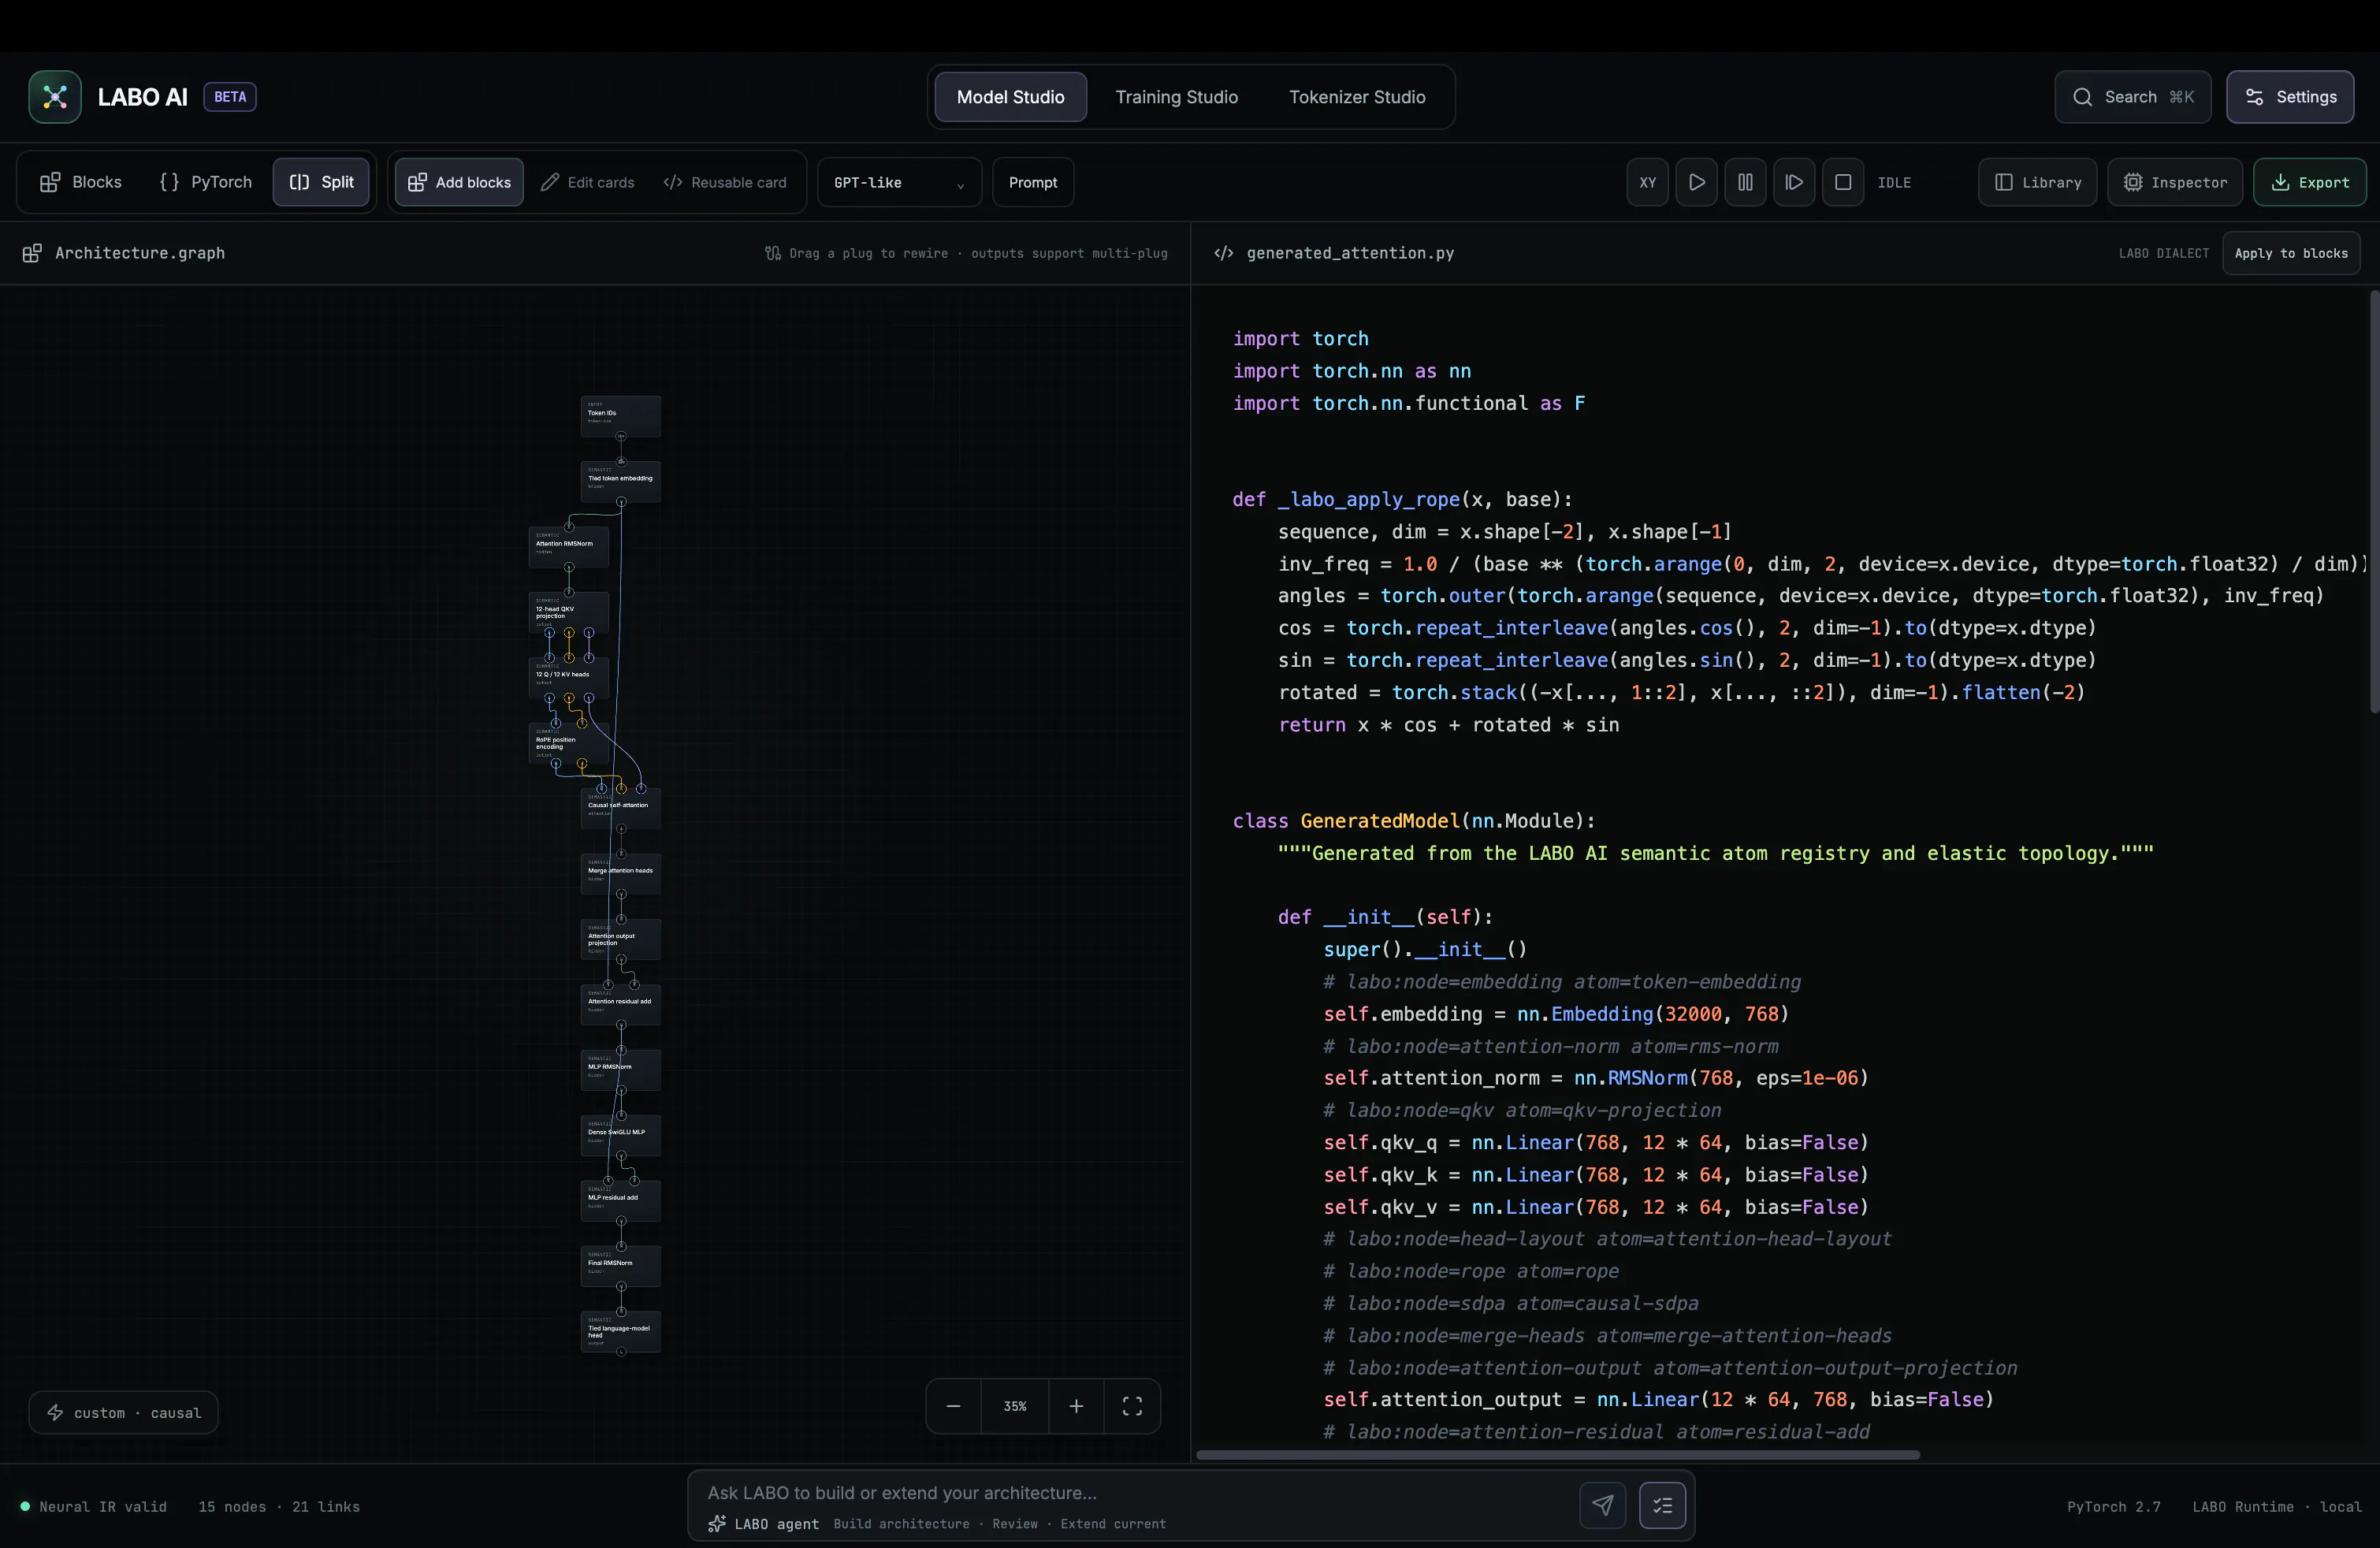Click the LABO AI logo icon

tap(55, 97)
